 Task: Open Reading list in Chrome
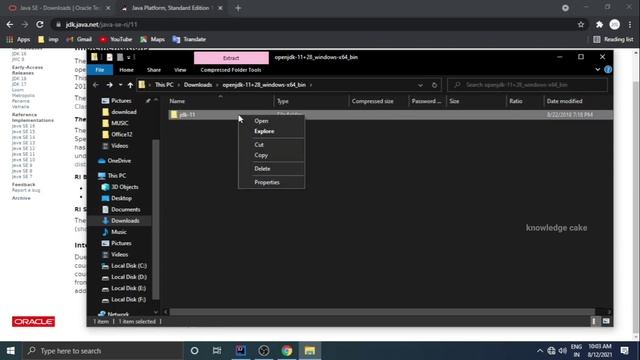[x=613, y=39]
